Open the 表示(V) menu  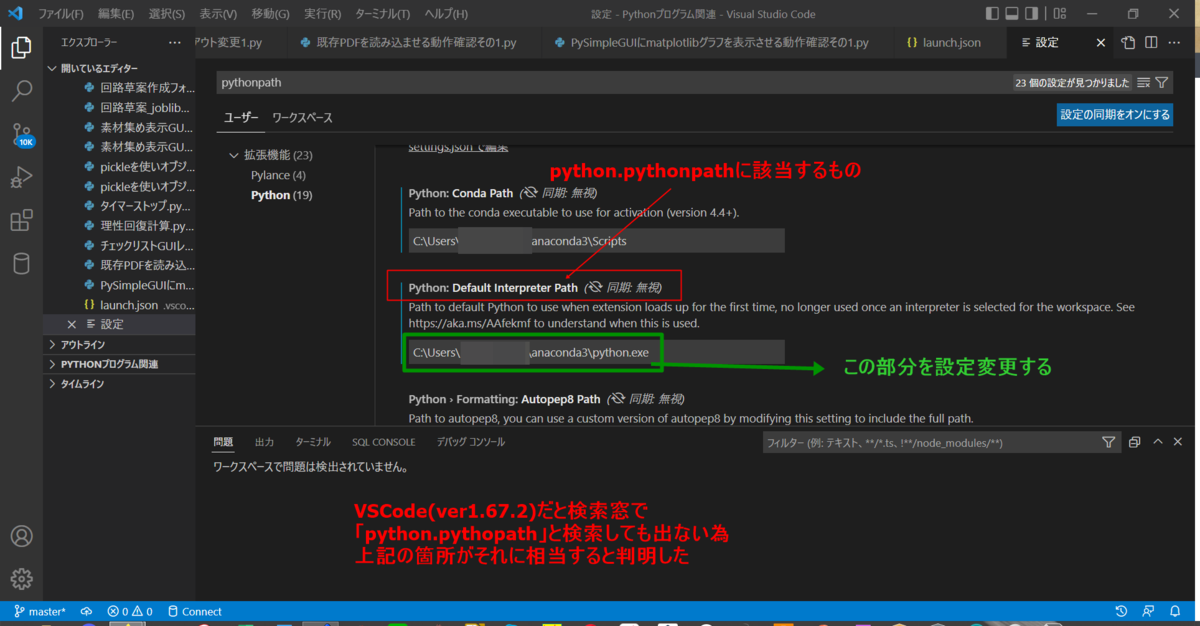218,14
